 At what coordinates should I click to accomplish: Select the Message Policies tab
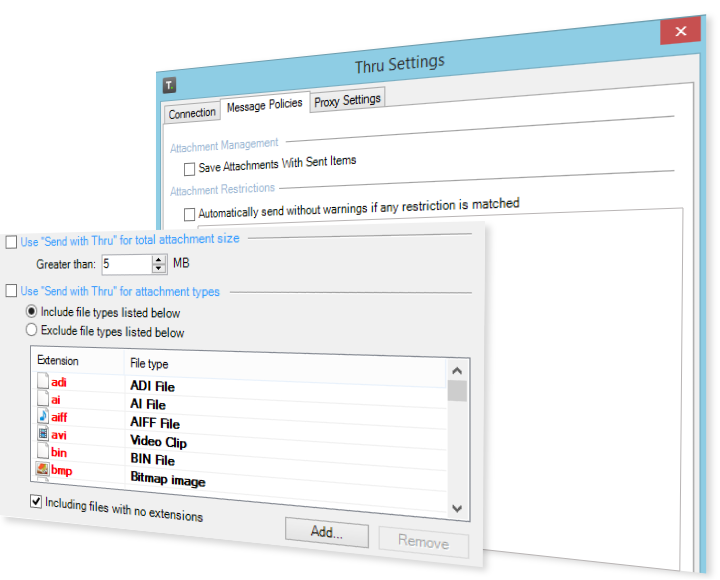coord(264,105)
